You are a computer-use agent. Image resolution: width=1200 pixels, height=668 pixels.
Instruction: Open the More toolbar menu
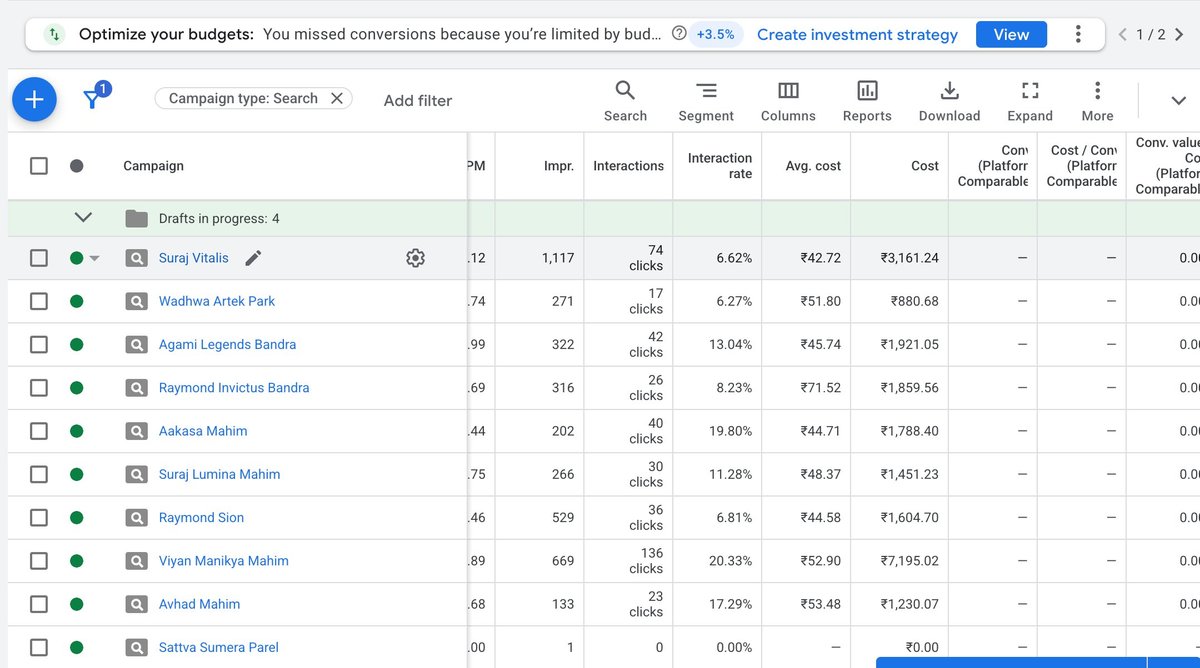point(1097,101)
